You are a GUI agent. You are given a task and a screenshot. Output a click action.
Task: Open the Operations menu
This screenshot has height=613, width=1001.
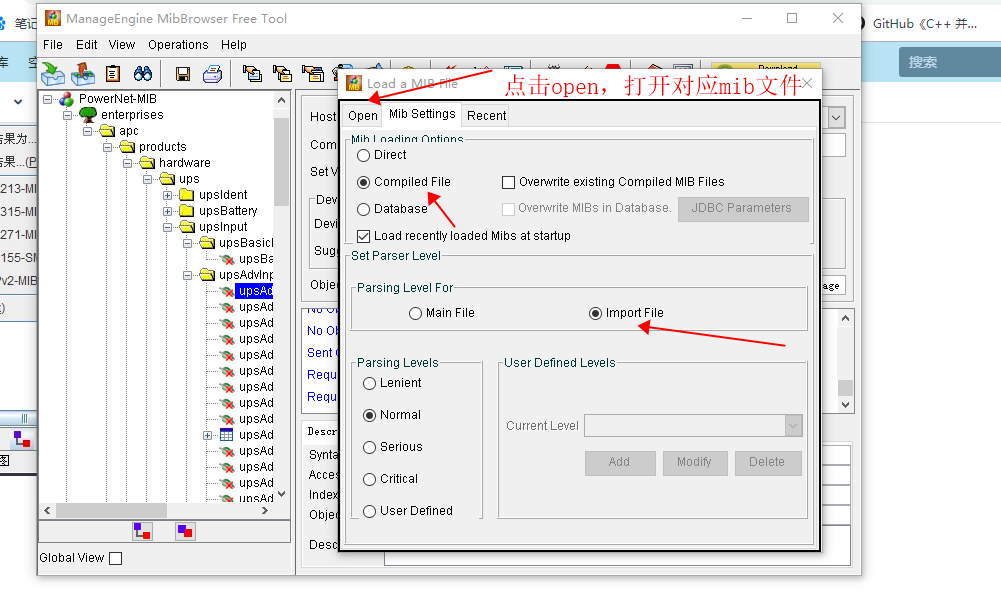tap(178, 45)
